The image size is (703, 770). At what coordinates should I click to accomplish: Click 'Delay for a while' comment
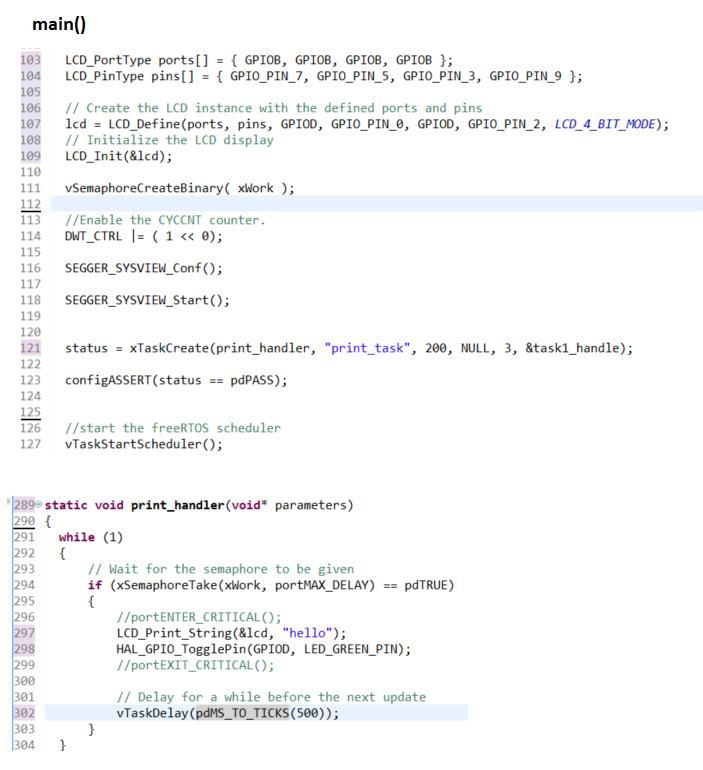coord(271,697)
